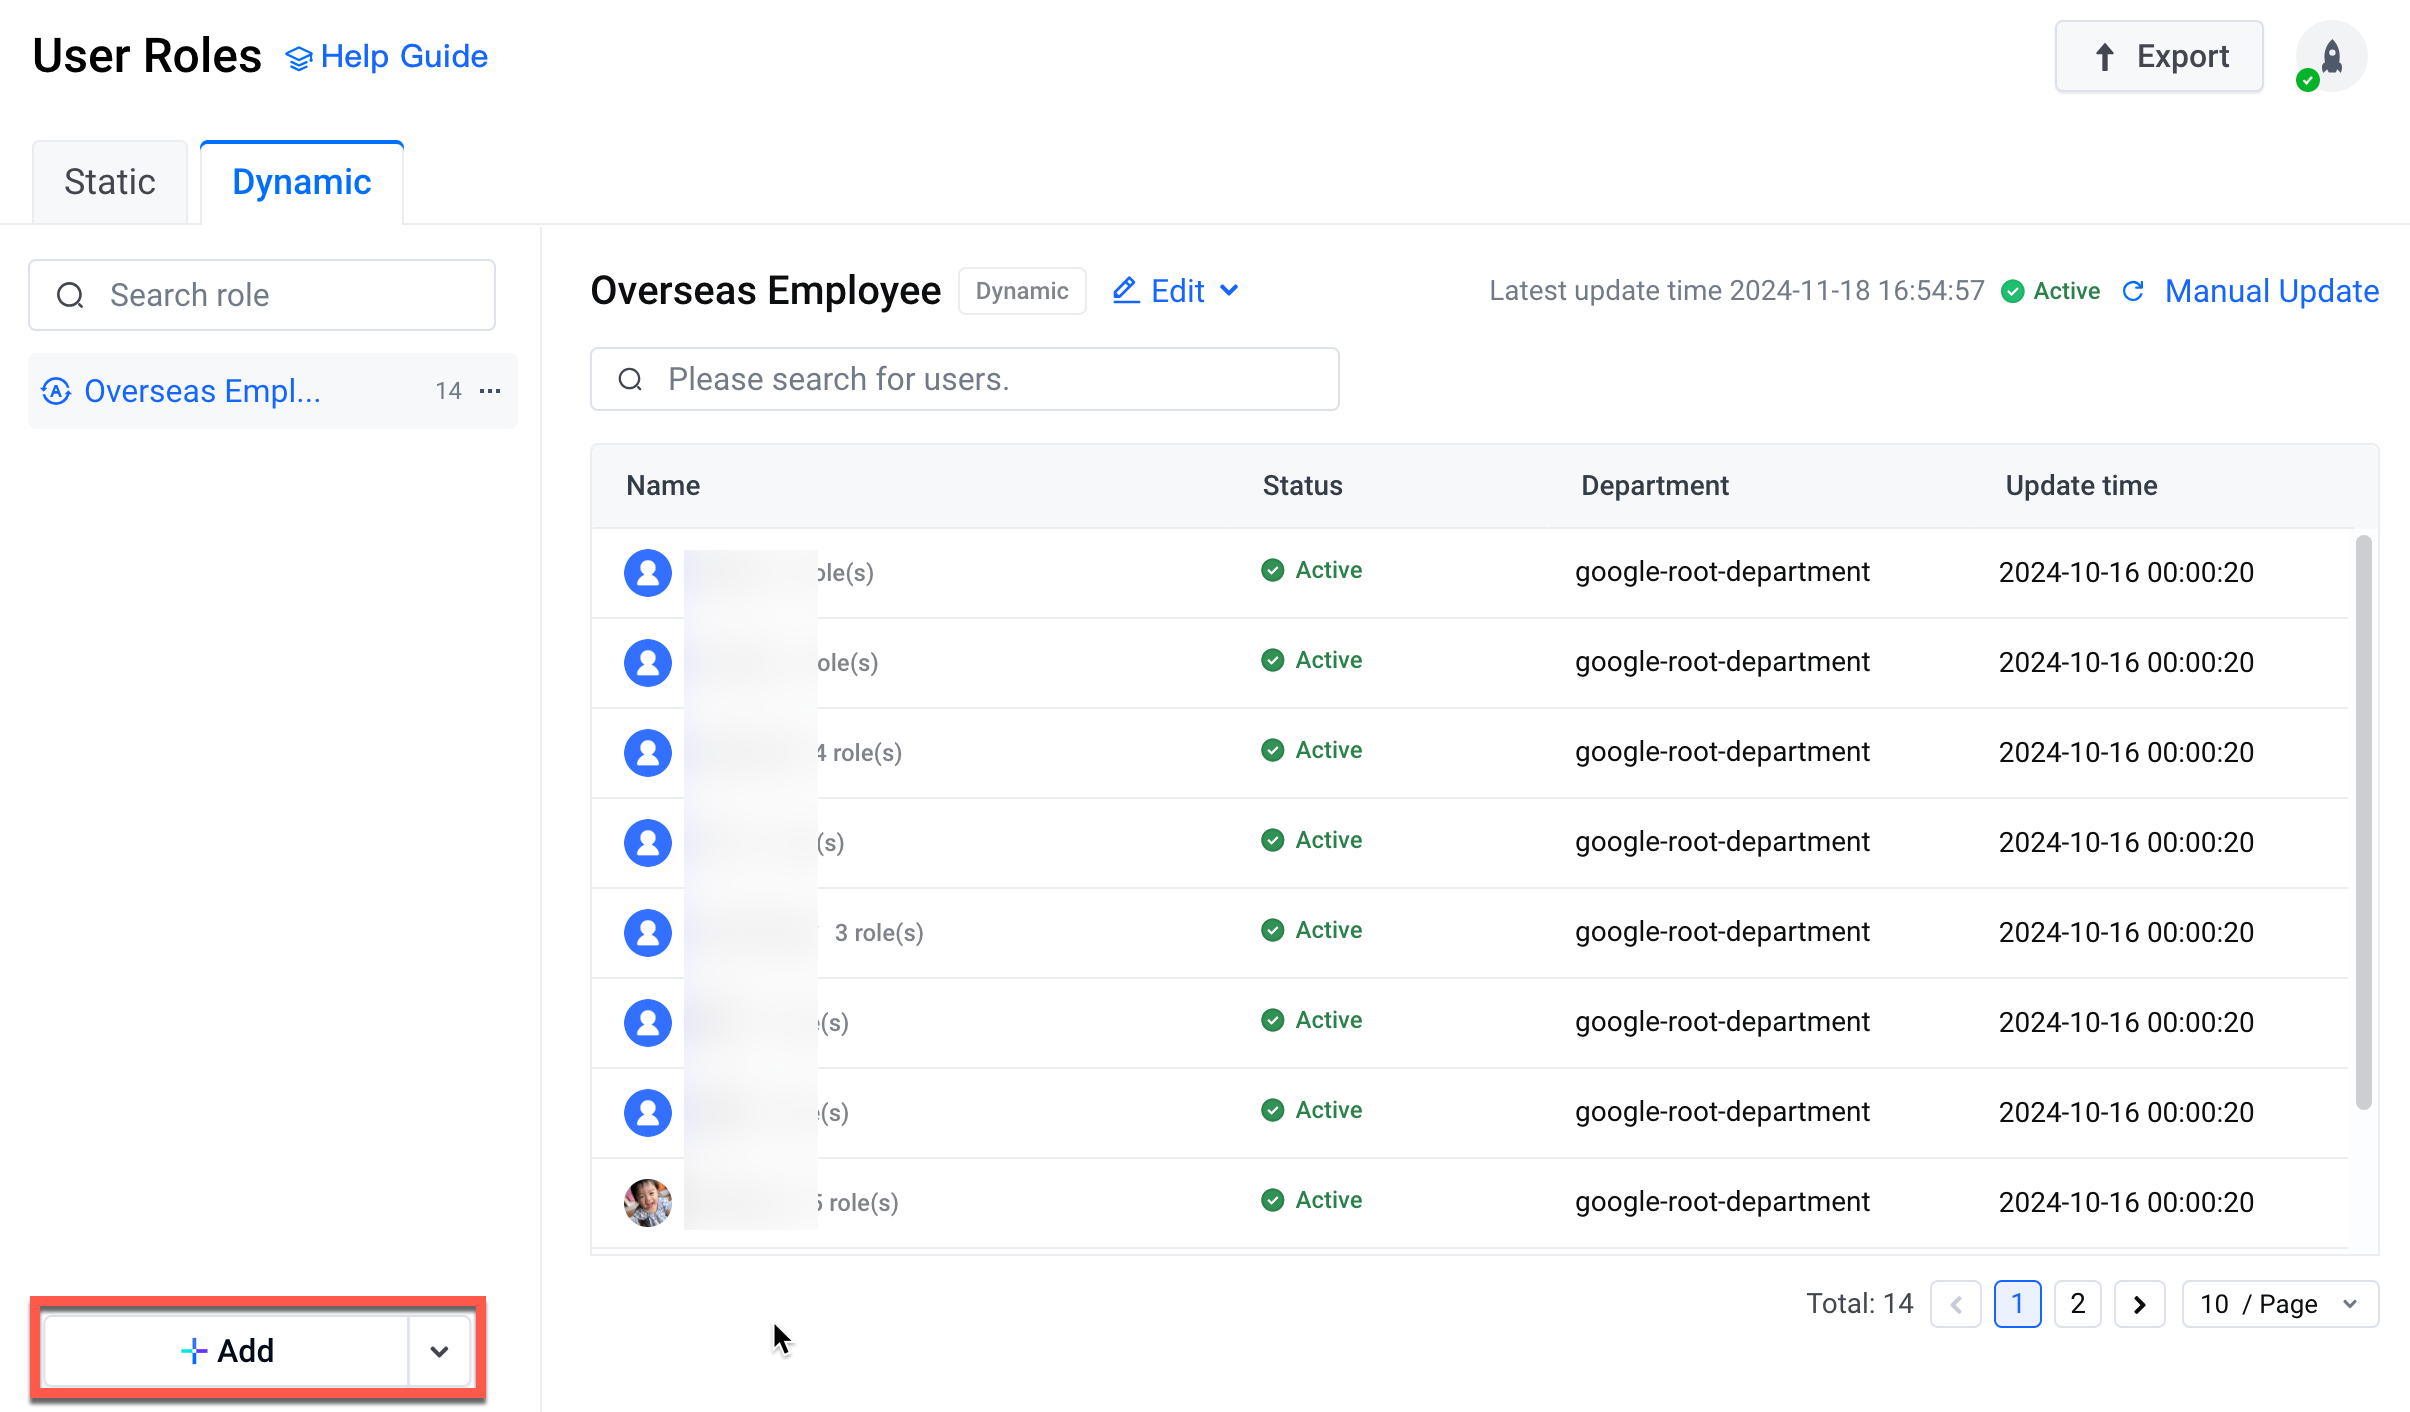2410x1412 pixels.
Task: Go to page 2
Action: point(2078,1304)
